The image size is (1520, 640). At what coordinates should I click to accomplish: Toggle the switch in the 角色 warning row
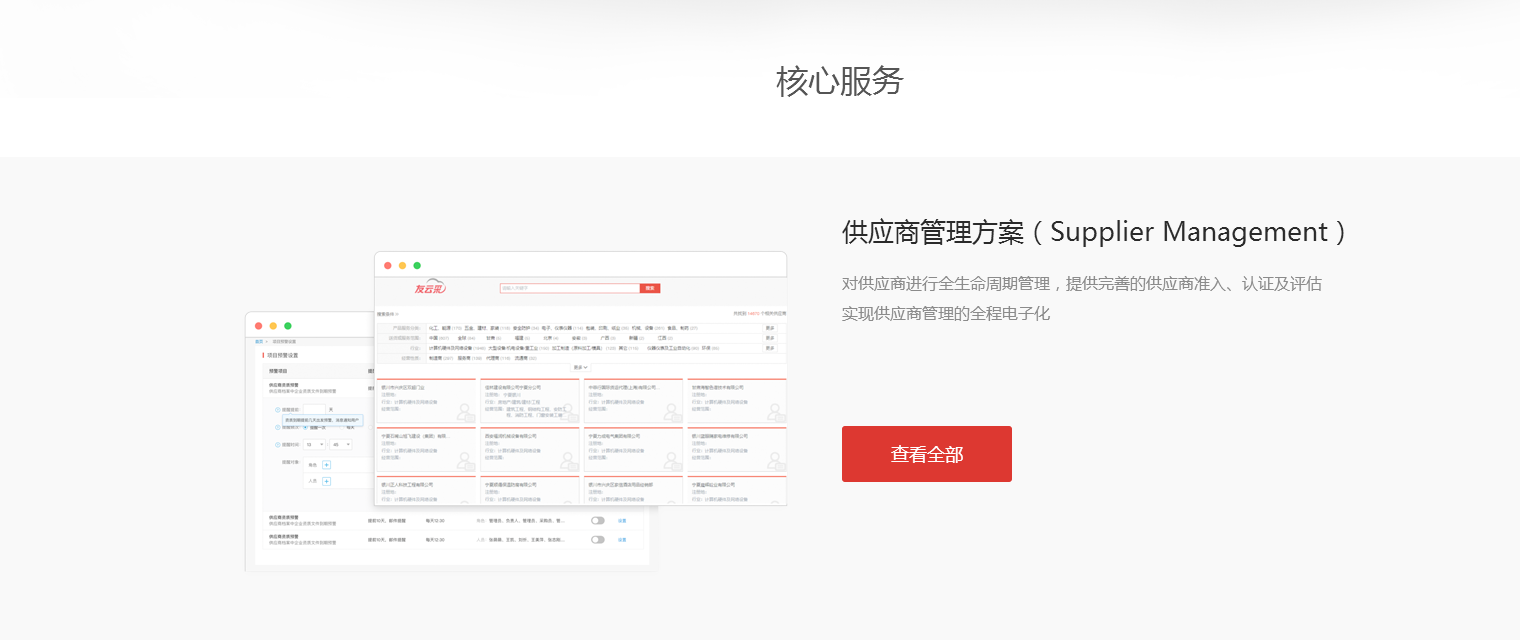tap(598, 520)
